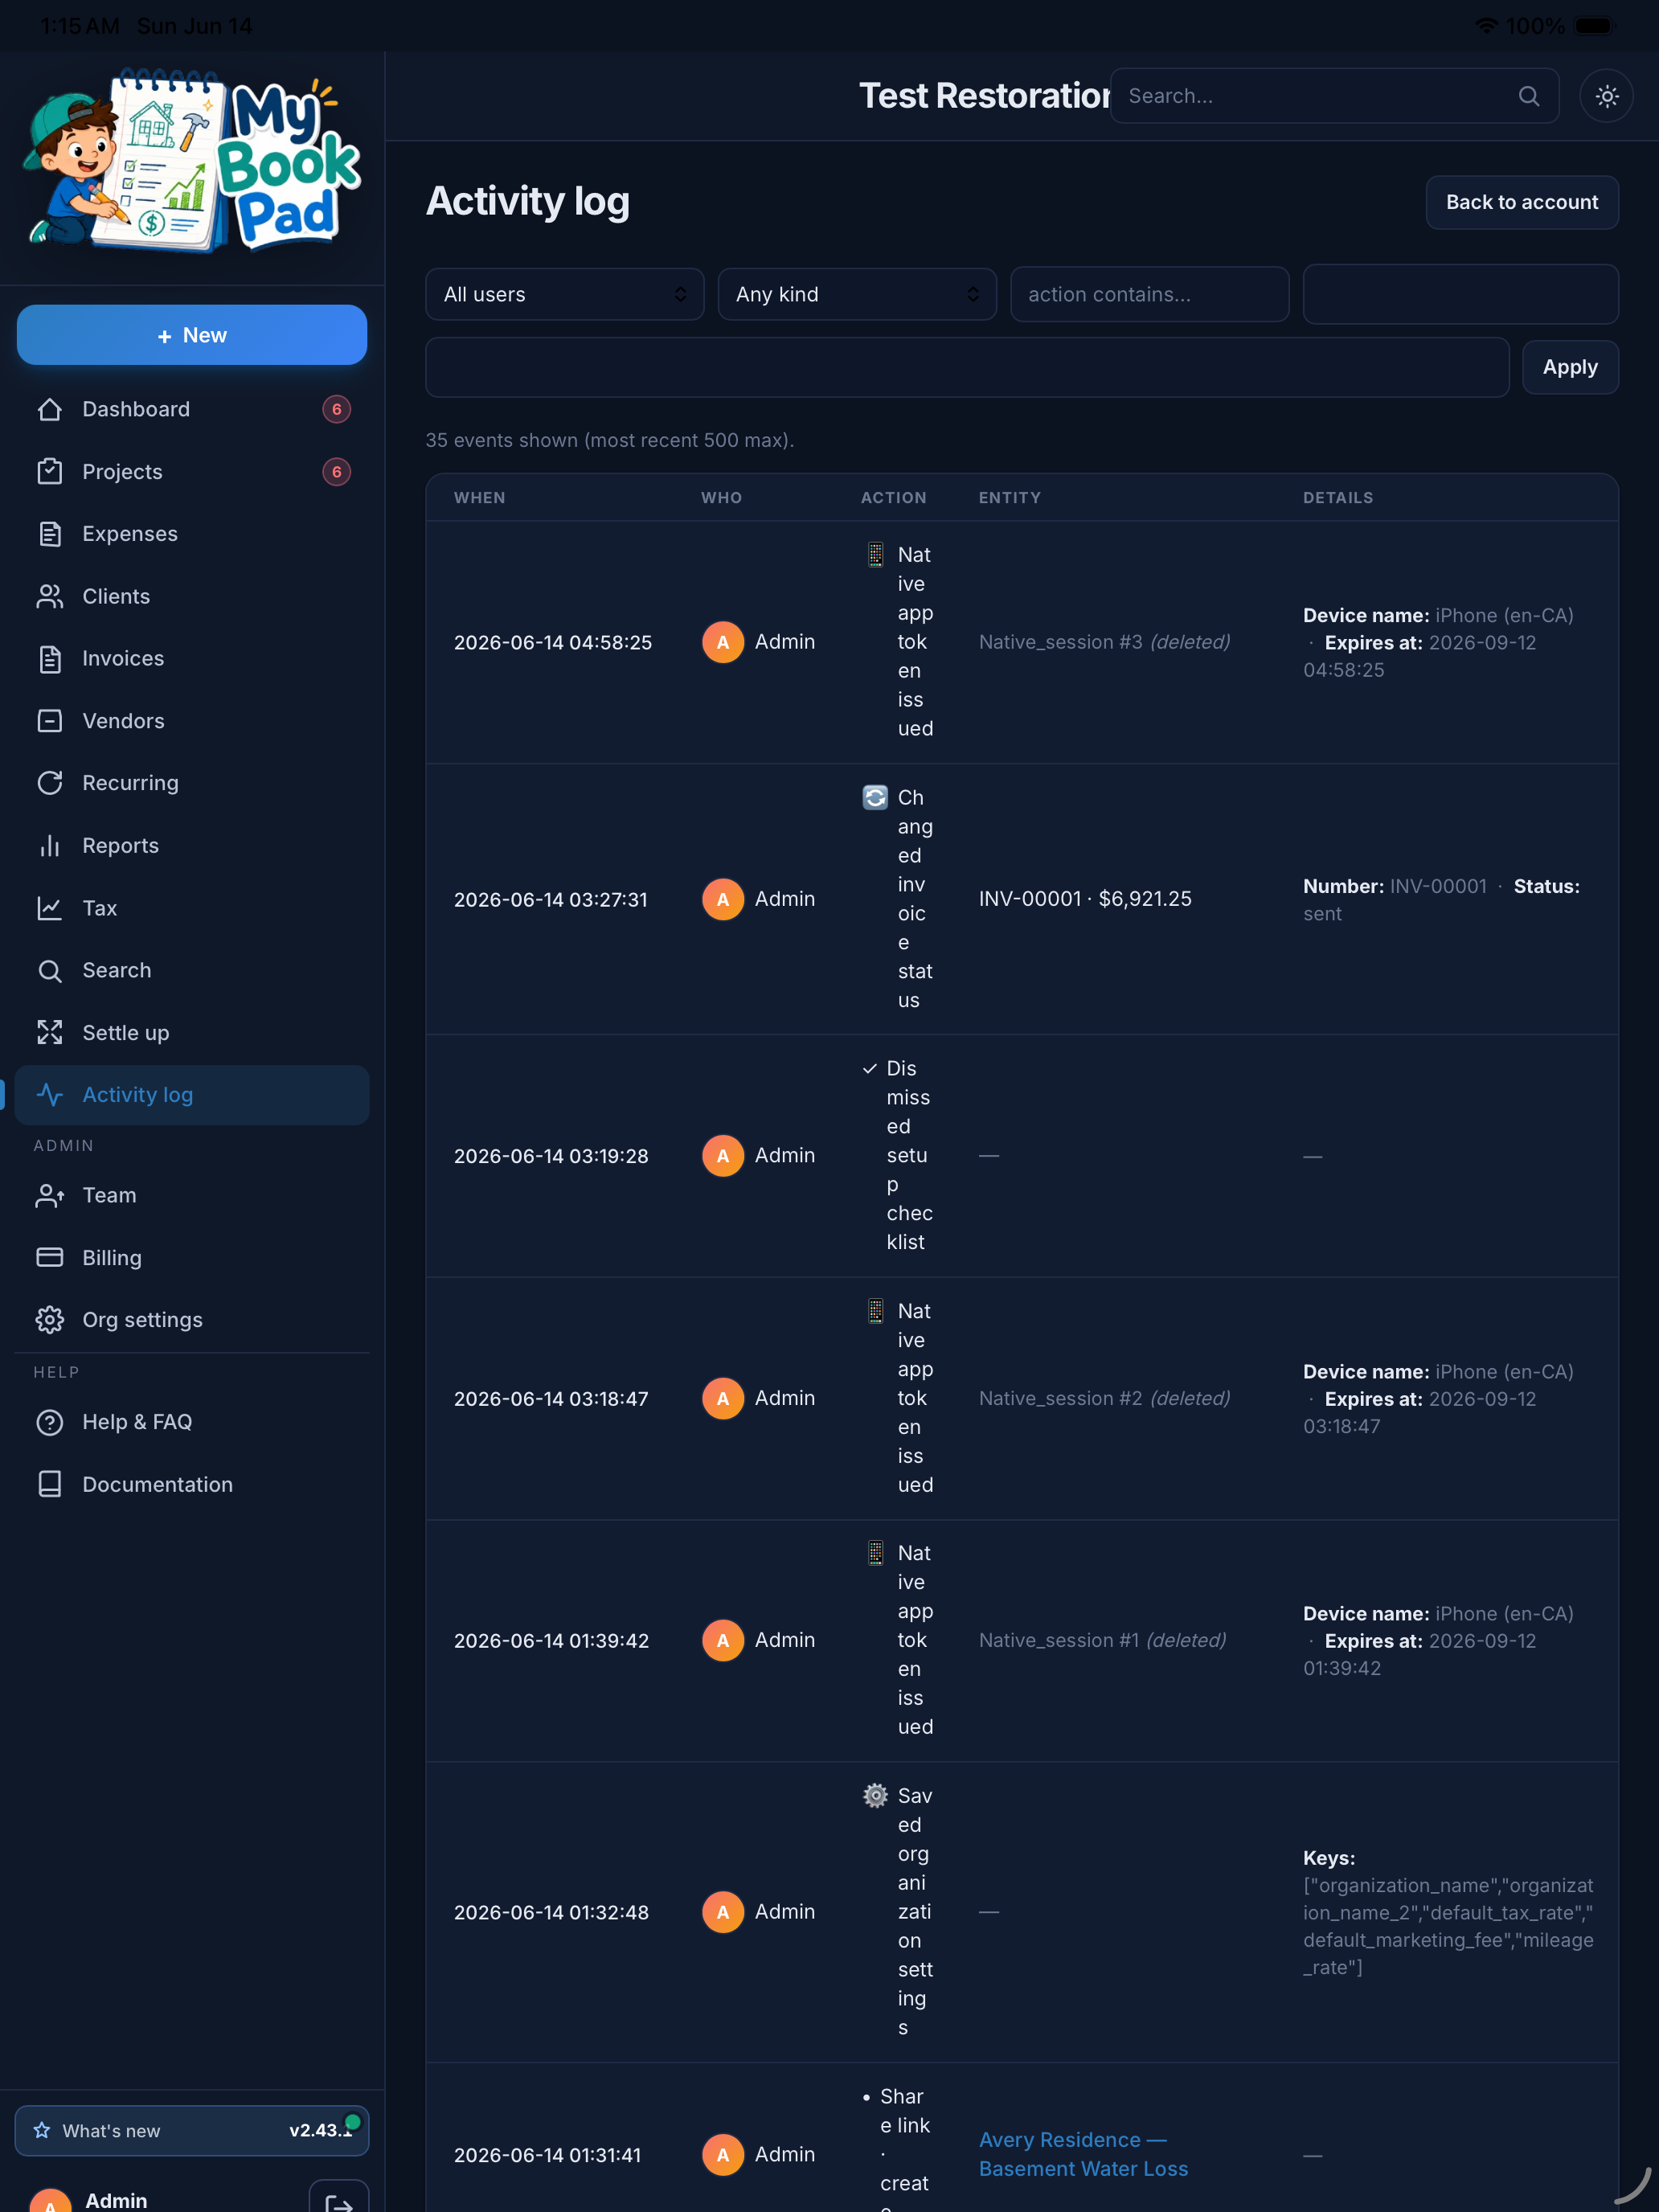Click the What's new star icon
This screenshot has height=2212, width=1659.
pyautogui.click(x=42, y=2130)
